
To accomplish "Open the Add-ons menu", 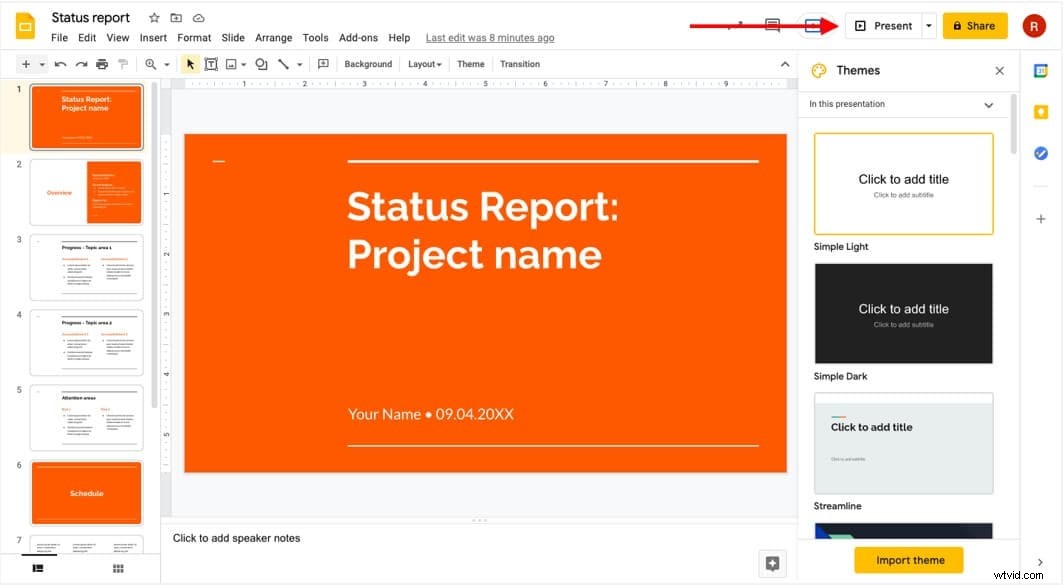I will point(358,37).
